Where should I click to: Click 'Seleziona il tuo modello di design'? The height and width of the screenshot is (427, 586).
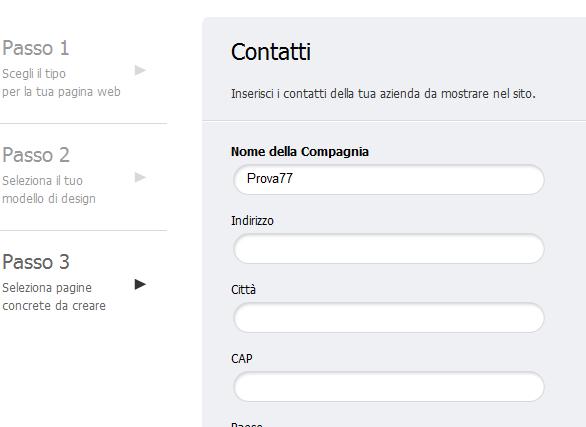click(x=49, y=189)
